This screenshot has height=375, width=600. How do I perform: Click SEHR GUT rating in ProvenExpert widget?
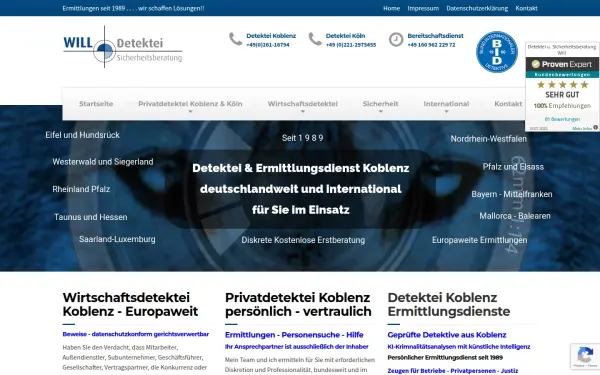coord(562,95)
